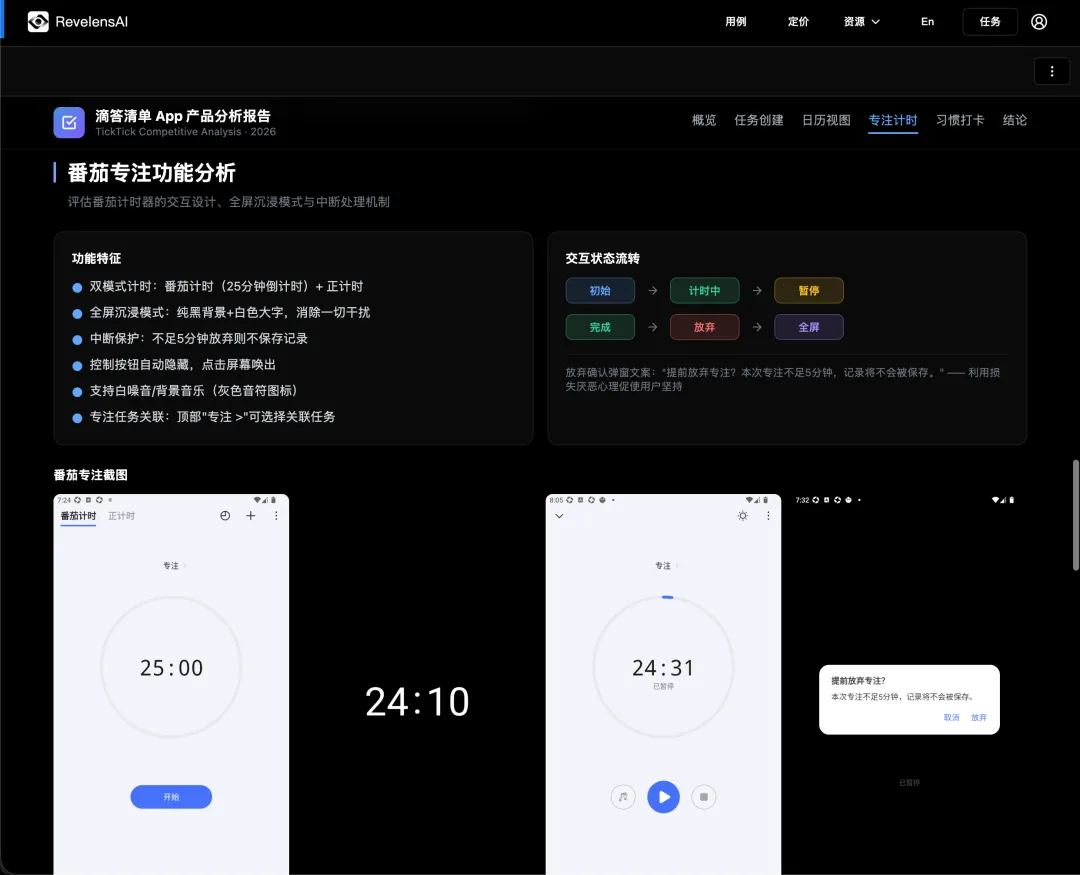The width and height of the screenshot is (1080, 875).
Task: Click the RevelensAI logo icon
Action: tap(38, 22)
